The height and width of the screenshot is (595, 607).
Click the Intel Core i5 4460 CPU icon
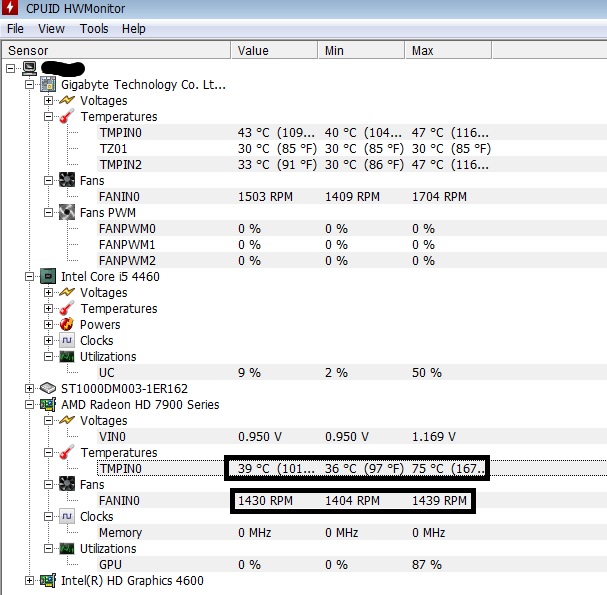pyautogui.click(x=47, y=277)
